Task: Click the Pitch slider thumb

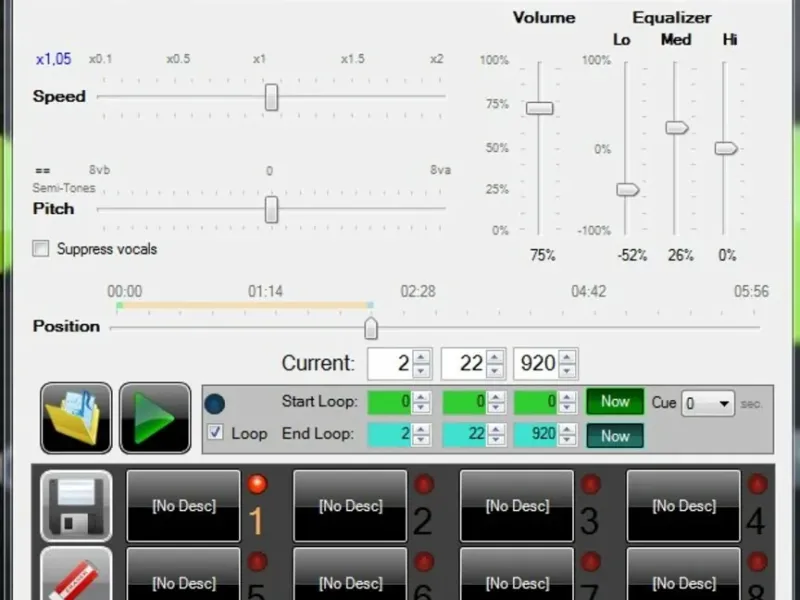Action: point(271,209)
